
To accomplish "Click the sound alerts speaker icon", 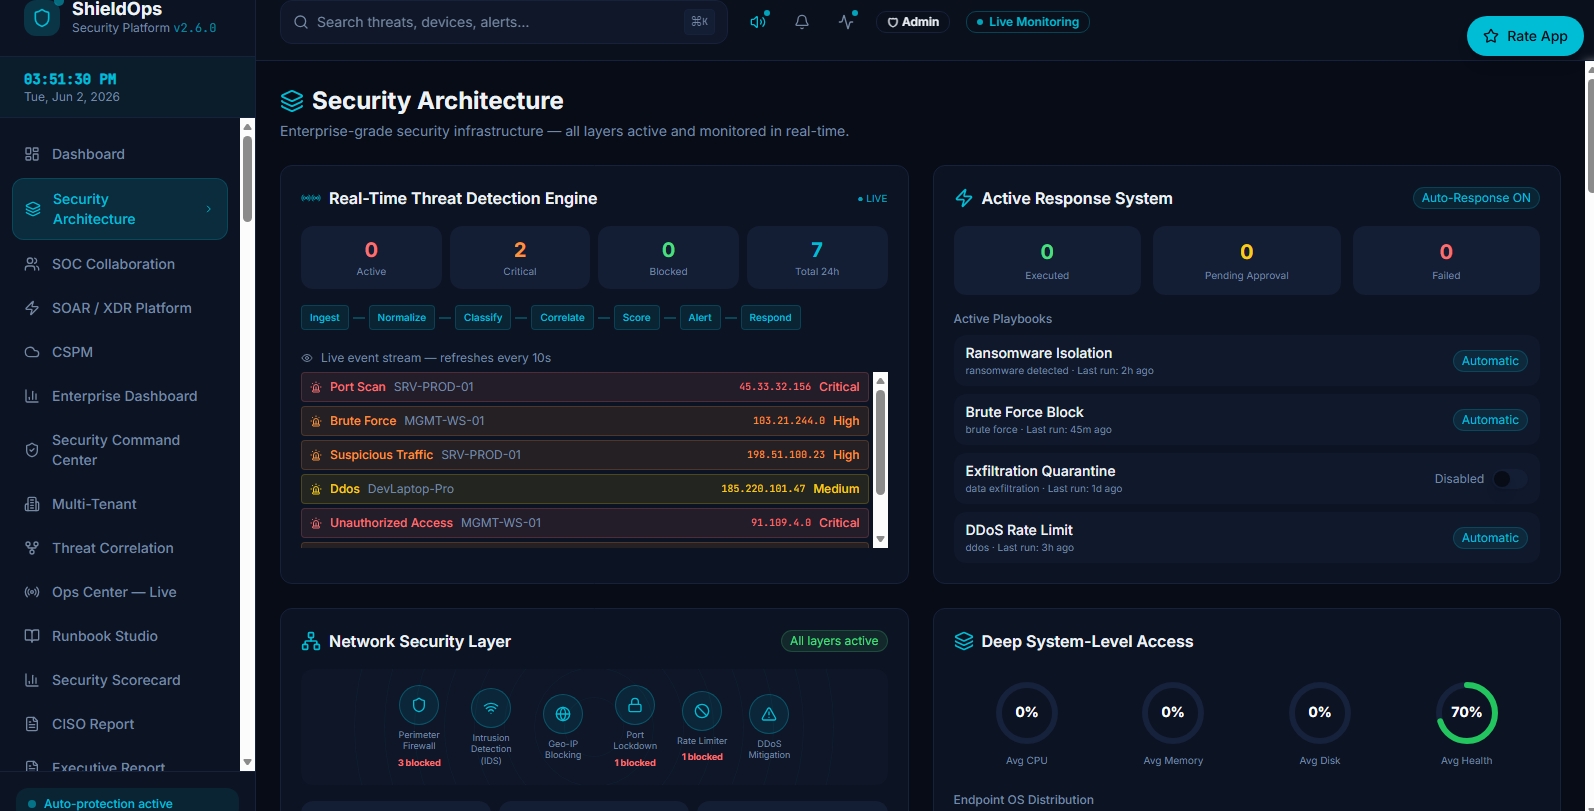I will [x=759, y=21].
